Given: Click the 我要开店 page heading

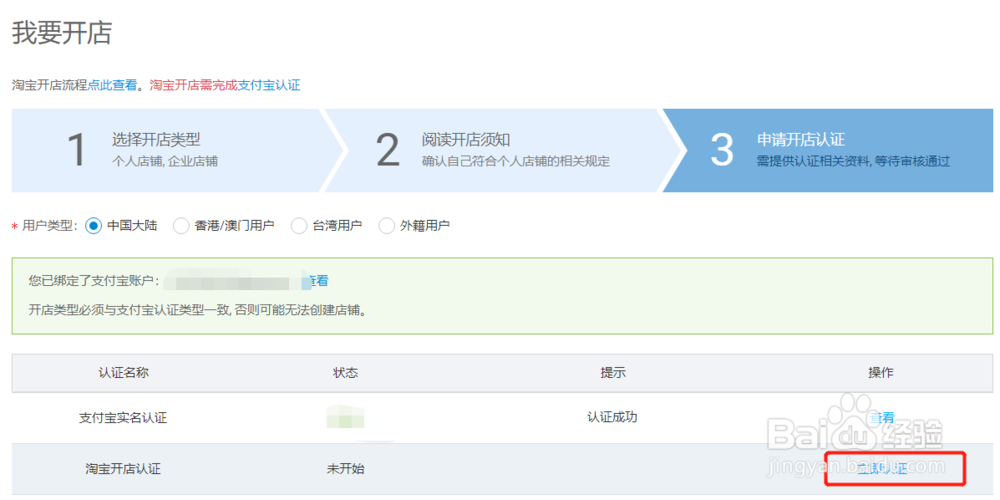Looking at the screenshot, I should pos(62,33).
